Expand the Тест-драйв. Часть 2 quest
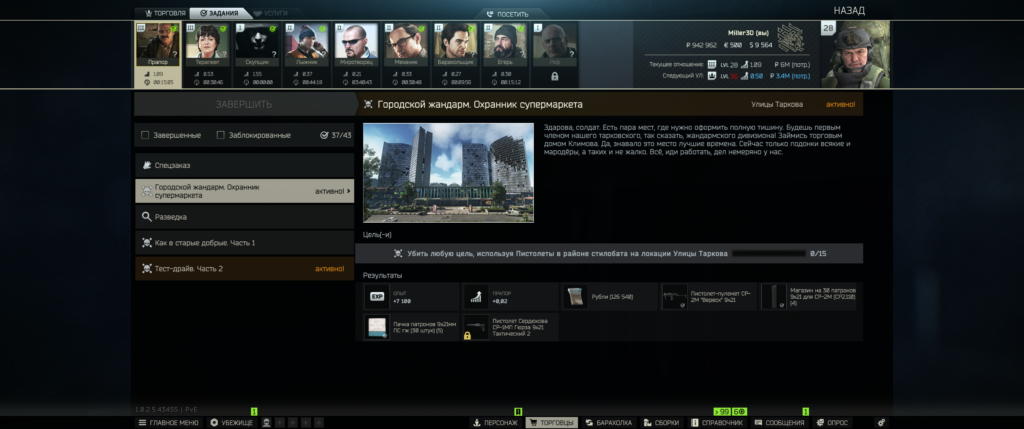The width and height of the screenshot is (1024, 429). click(244, 268)
